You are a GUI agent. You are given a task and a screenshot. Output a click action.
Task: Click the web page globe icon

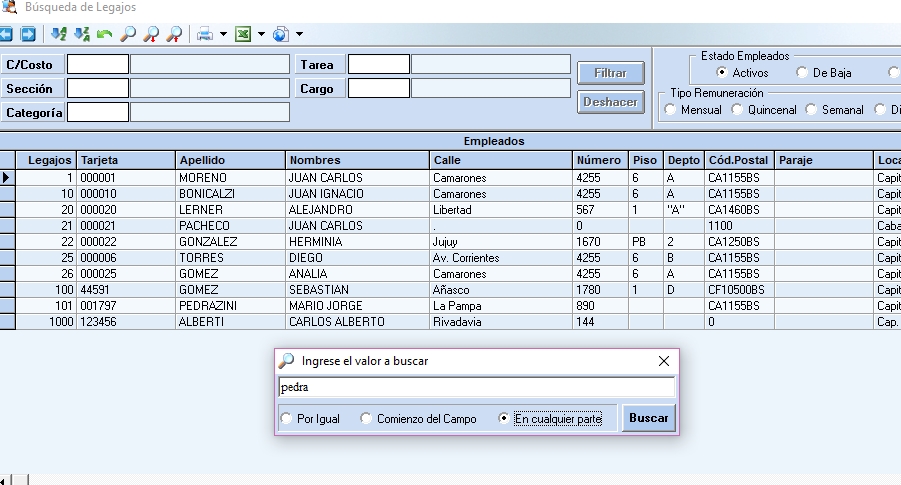click(x=281, y=34)
